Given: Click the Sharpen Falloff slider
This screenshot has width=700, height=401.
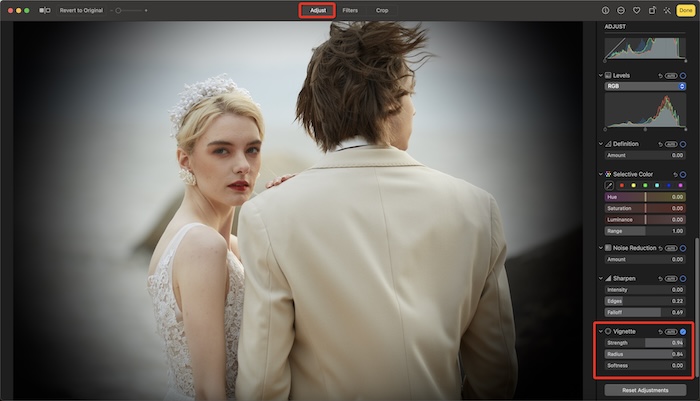Looking at the screenshot, I should [x=645, y=313].
